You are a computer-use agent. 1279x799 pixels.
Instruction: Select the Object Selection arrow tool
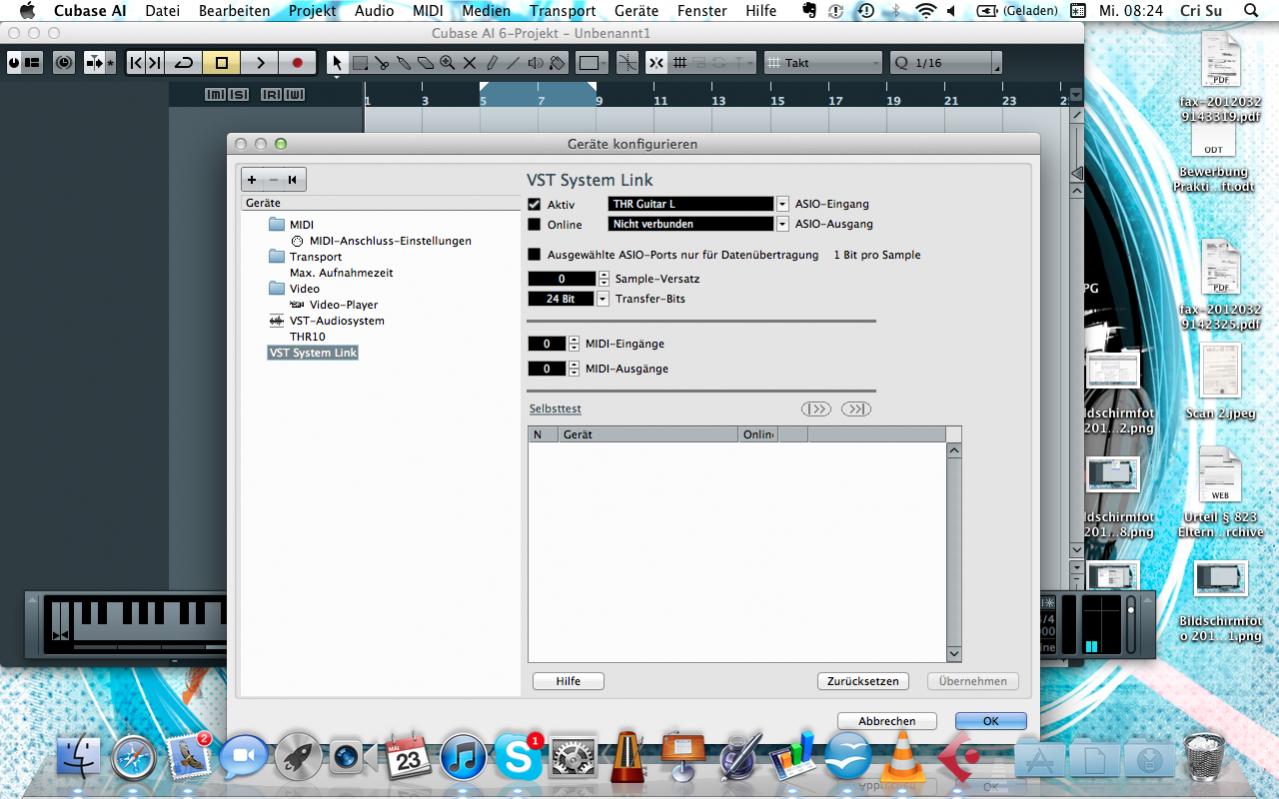[338, 63]
